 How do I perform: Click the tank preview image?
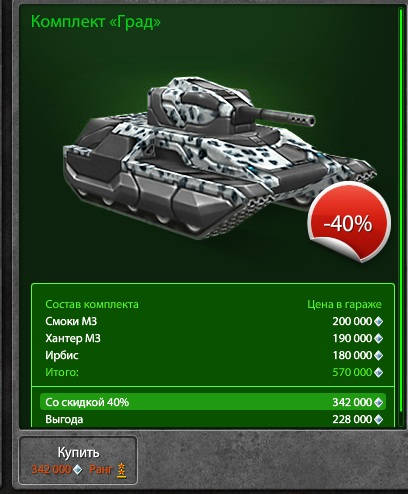pos(220,158)
